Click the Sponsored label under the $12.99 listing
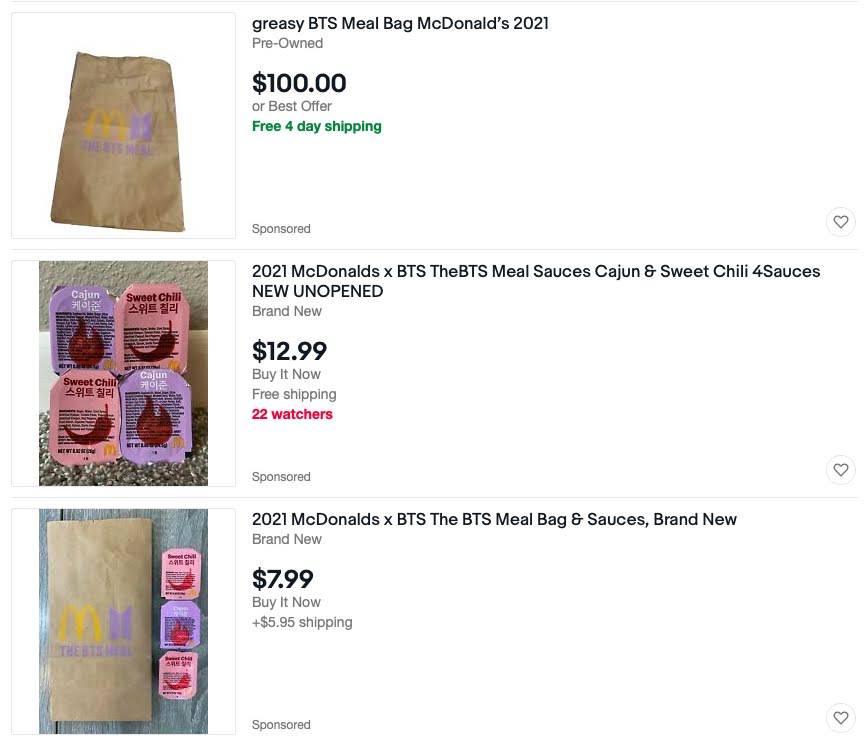Image resolution: width=865 pixels, height=742 pixels. tap(281, 477)
